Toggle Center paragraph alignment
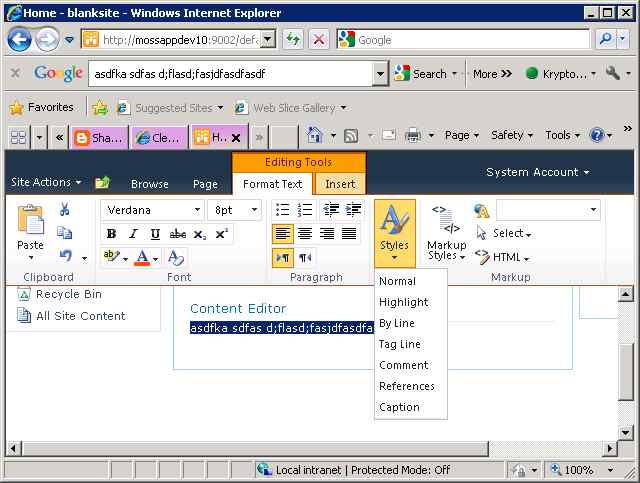The width and height of the screenshot is (640, 483). 304,234
